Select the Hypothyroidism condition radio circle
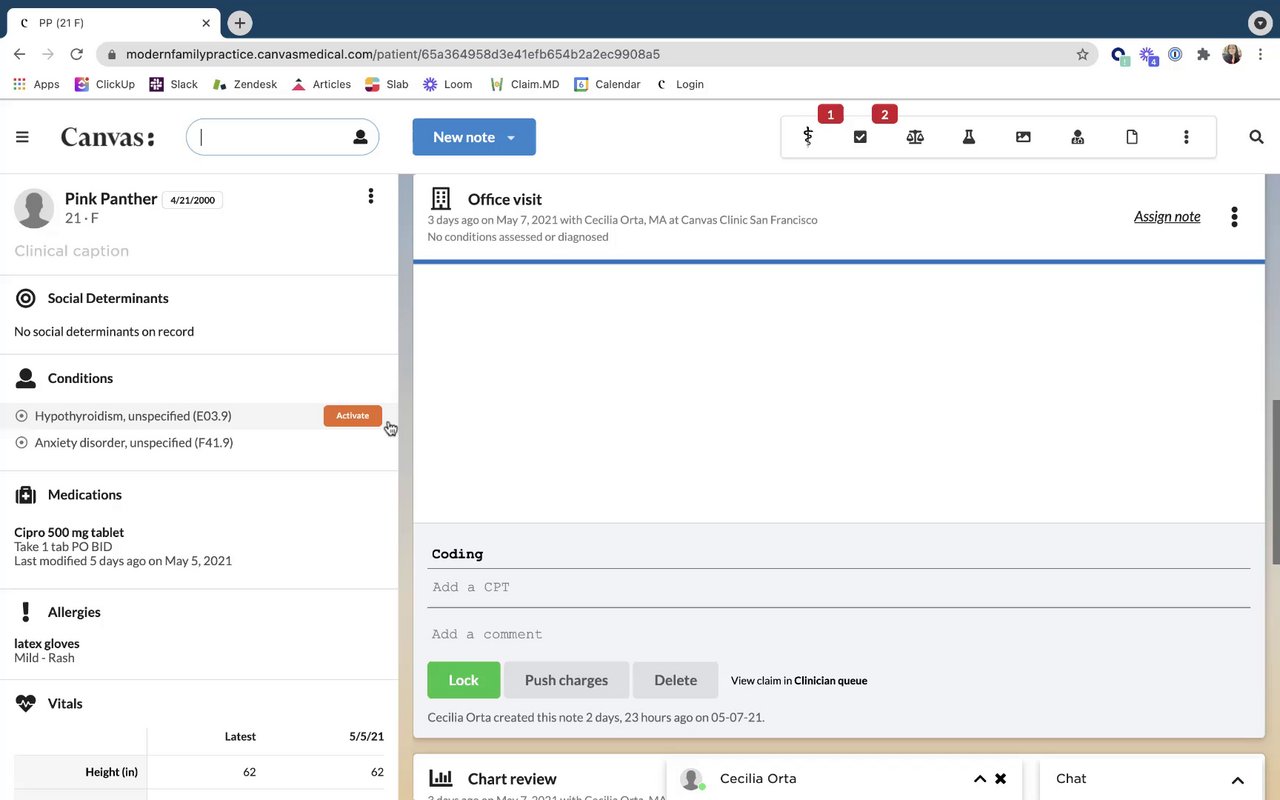Image resolution: width=1280 pixels, height=800 pixels. point(22,416)
